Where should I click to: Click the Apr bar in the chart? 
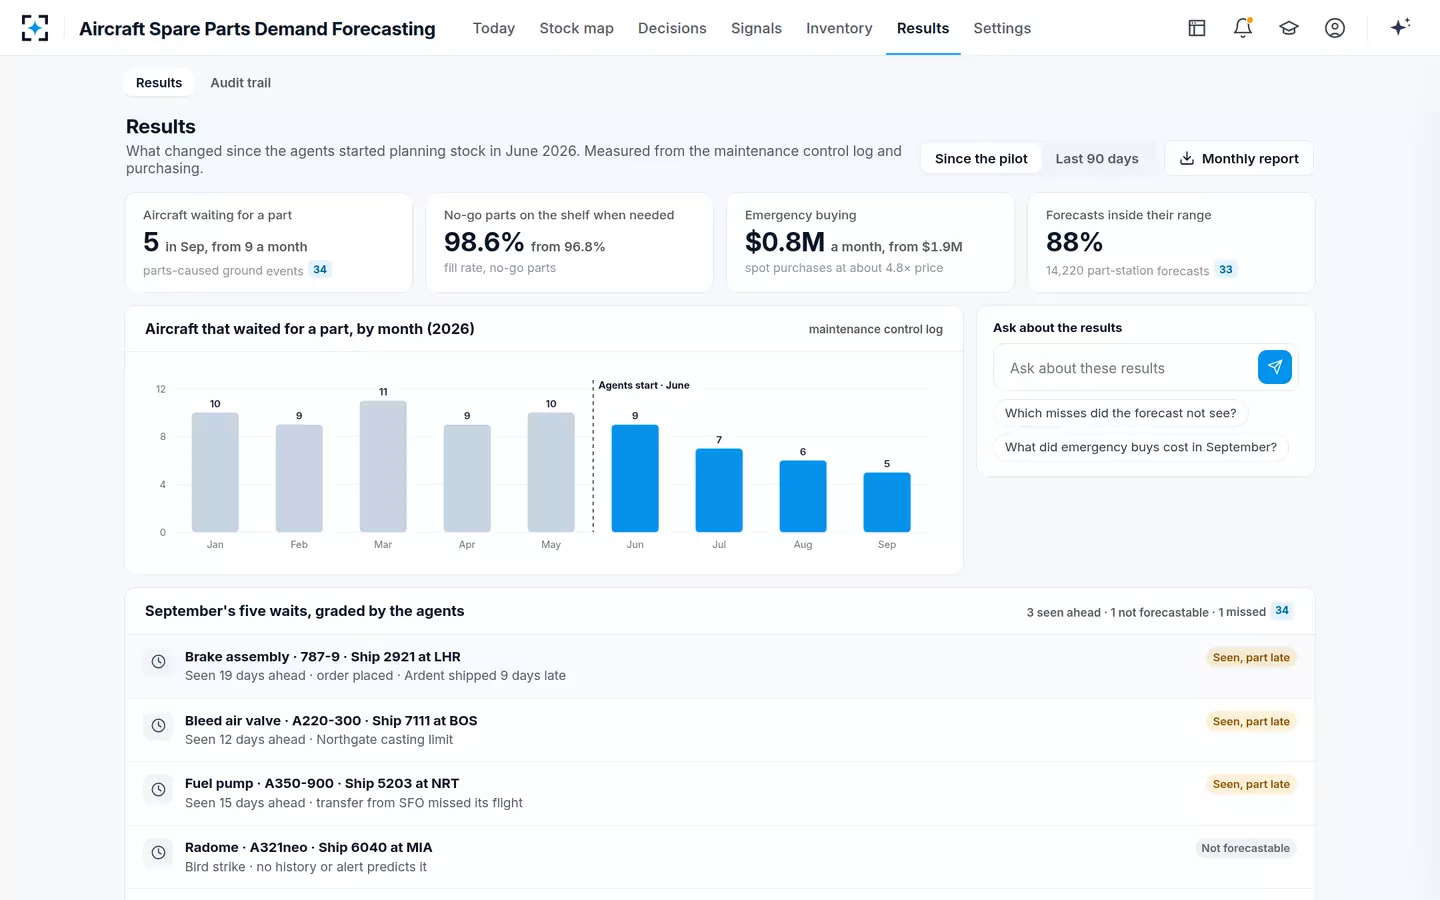pyautogui.click(x=467, y=478)
